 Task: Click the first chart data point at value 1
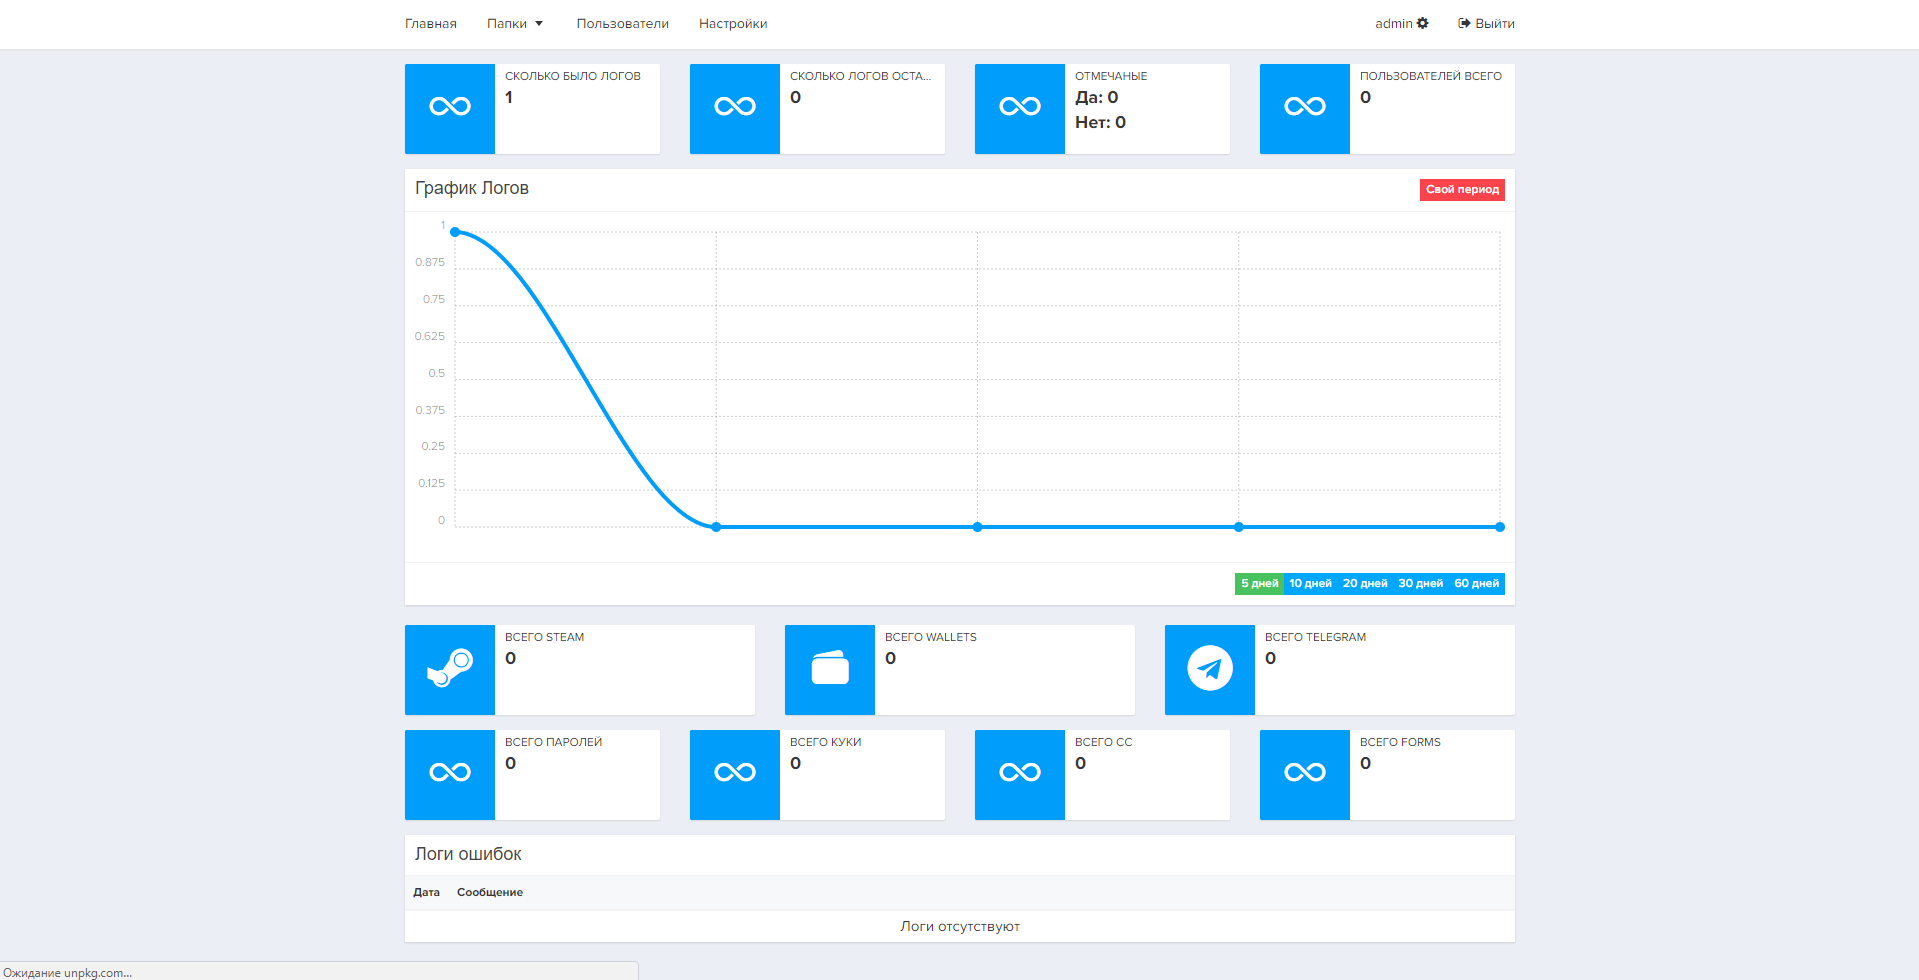point(455,232)
